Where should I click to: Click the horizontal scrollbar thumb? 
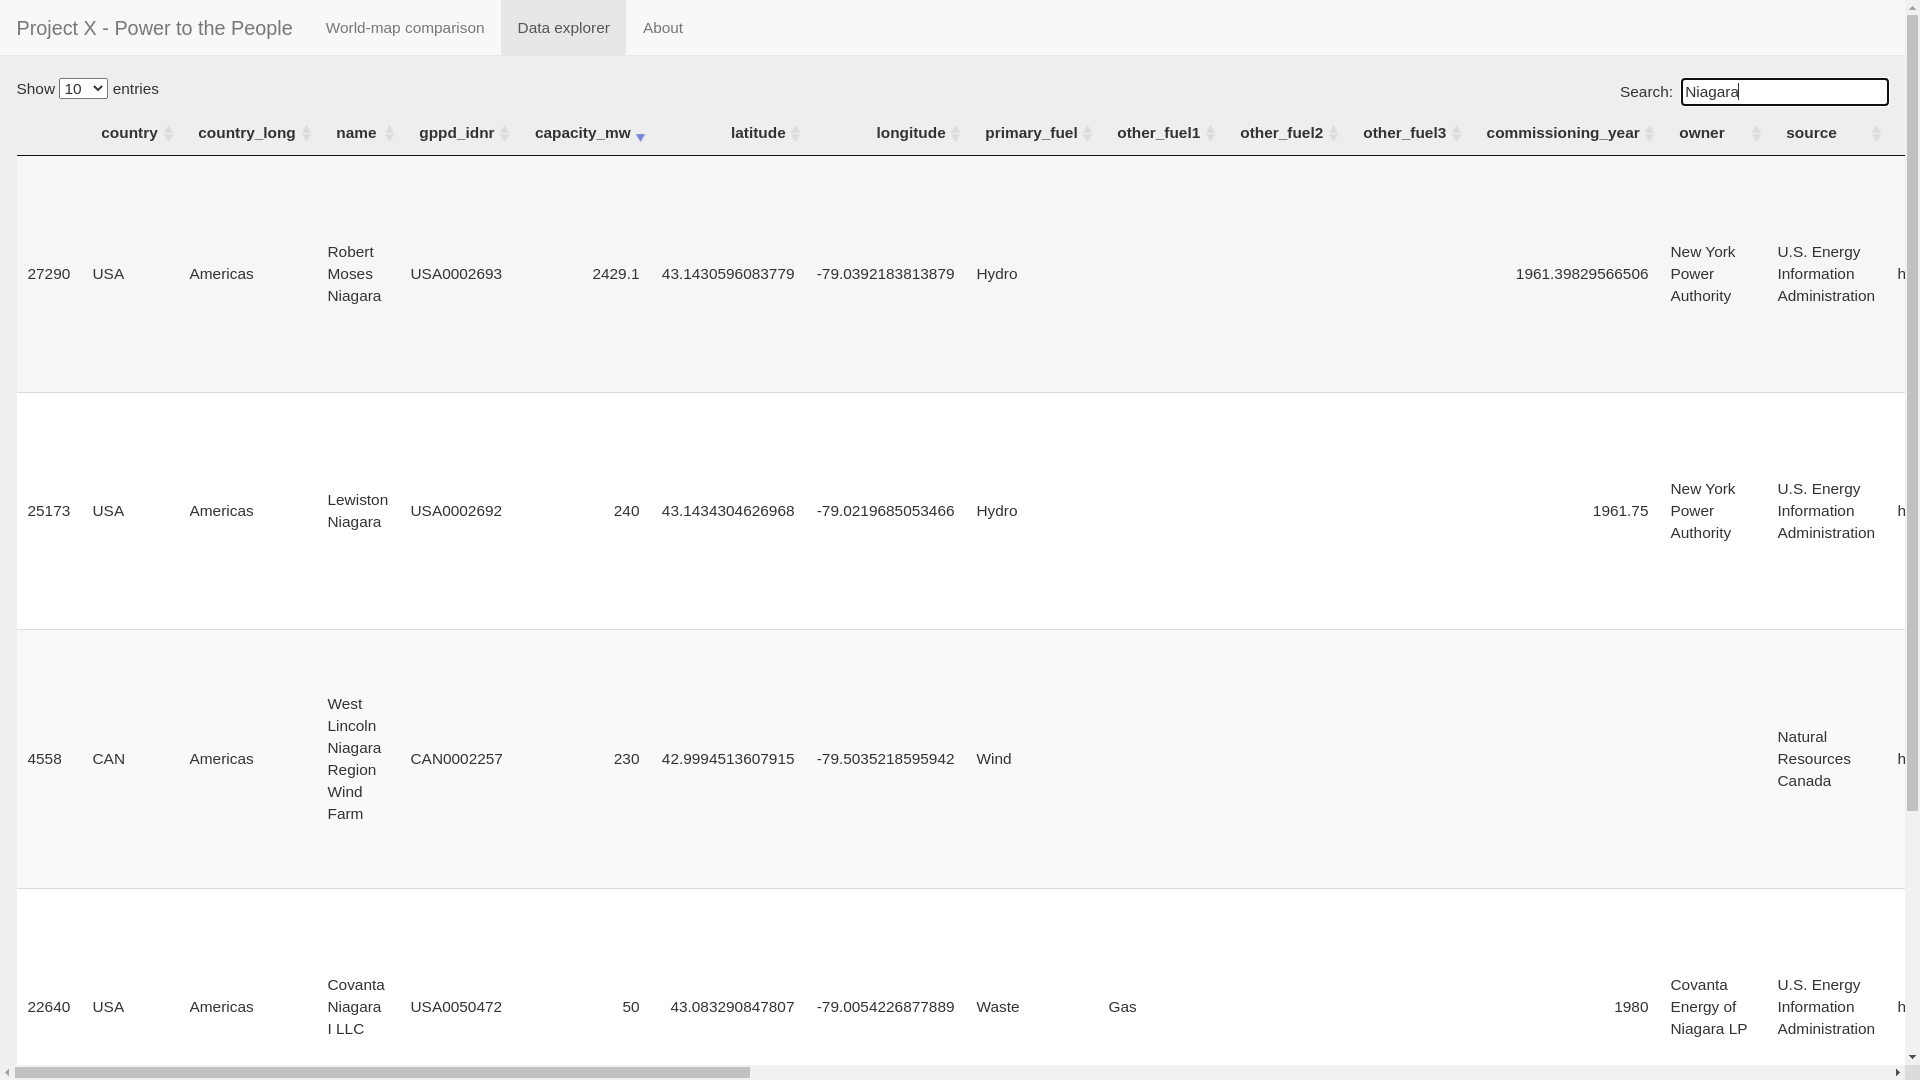(382, 1073)
